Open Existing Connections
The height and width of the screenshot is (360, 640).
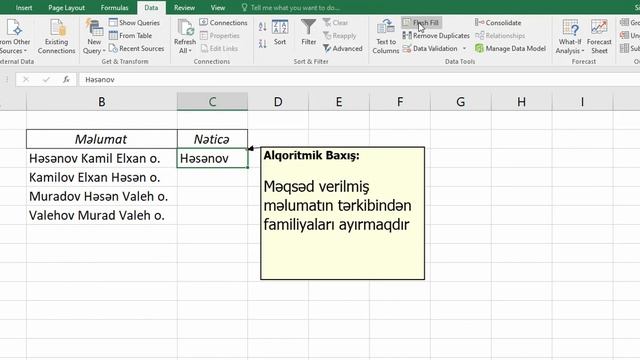pyautogui.click(x=56, y=37)
